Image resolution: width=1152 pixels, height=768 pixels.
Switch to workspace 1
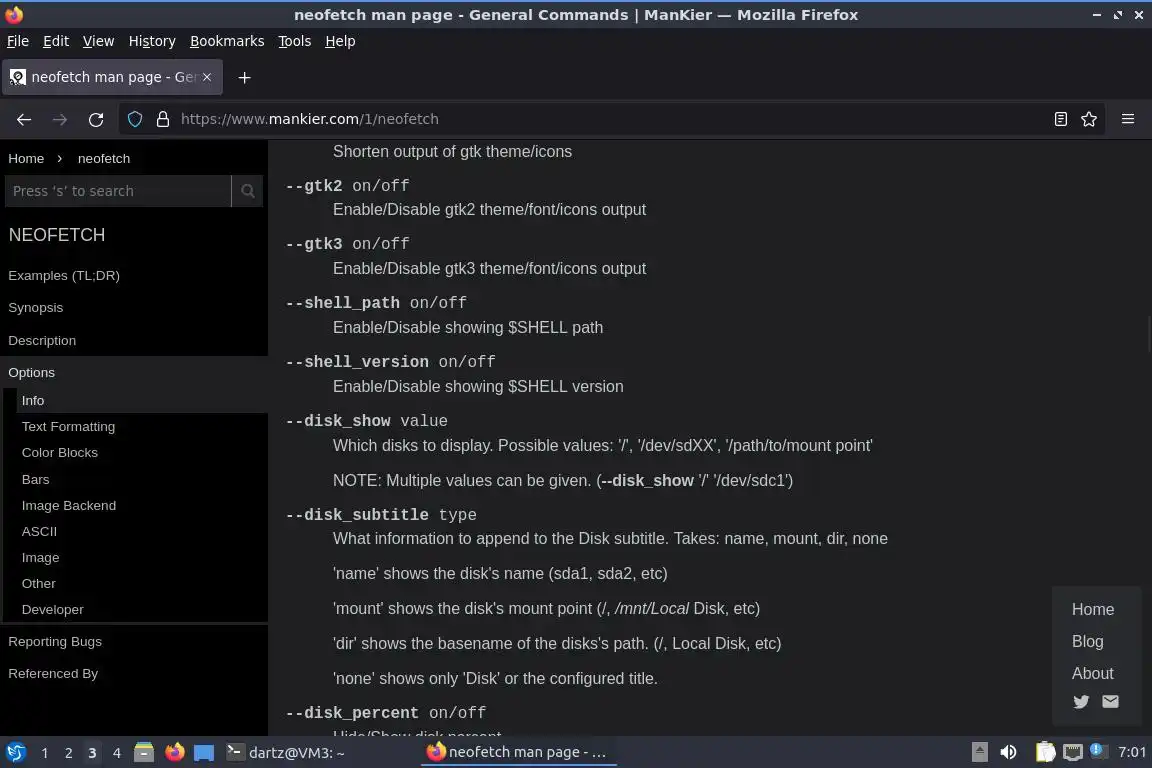coord(45,753)
